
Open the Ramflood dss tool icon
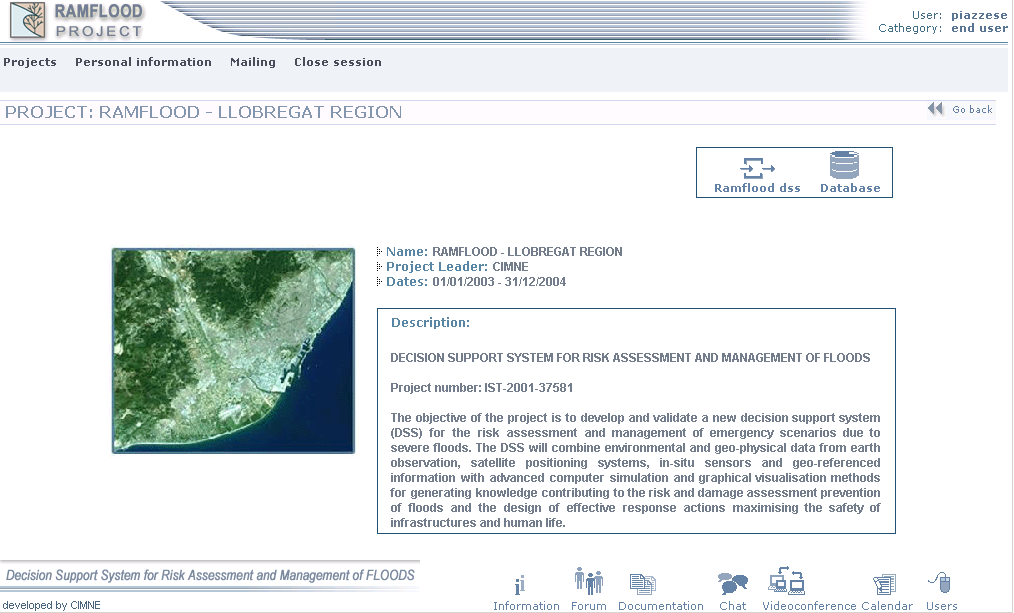[757, 167]
